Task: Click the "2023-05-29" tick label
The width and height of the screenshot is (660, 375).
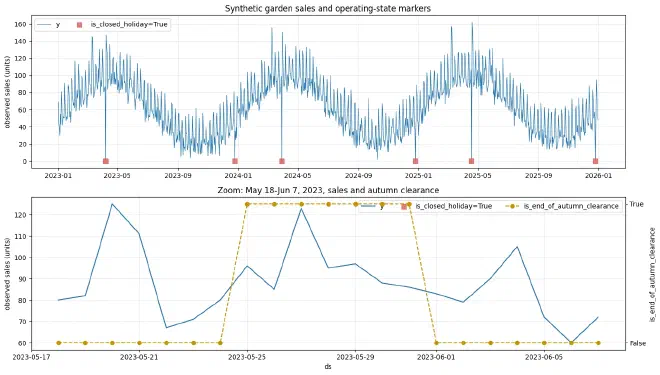Action: click(x=355, y=357)
